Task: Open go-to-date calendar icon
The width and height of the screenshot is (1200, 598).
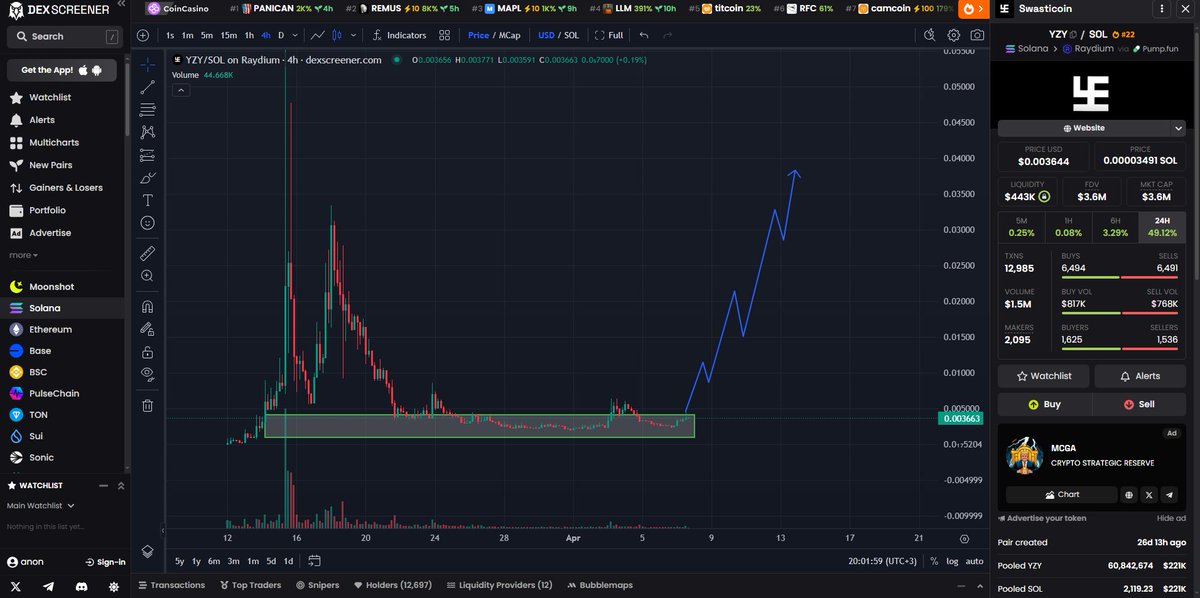Action: click(x=313, y=561)
